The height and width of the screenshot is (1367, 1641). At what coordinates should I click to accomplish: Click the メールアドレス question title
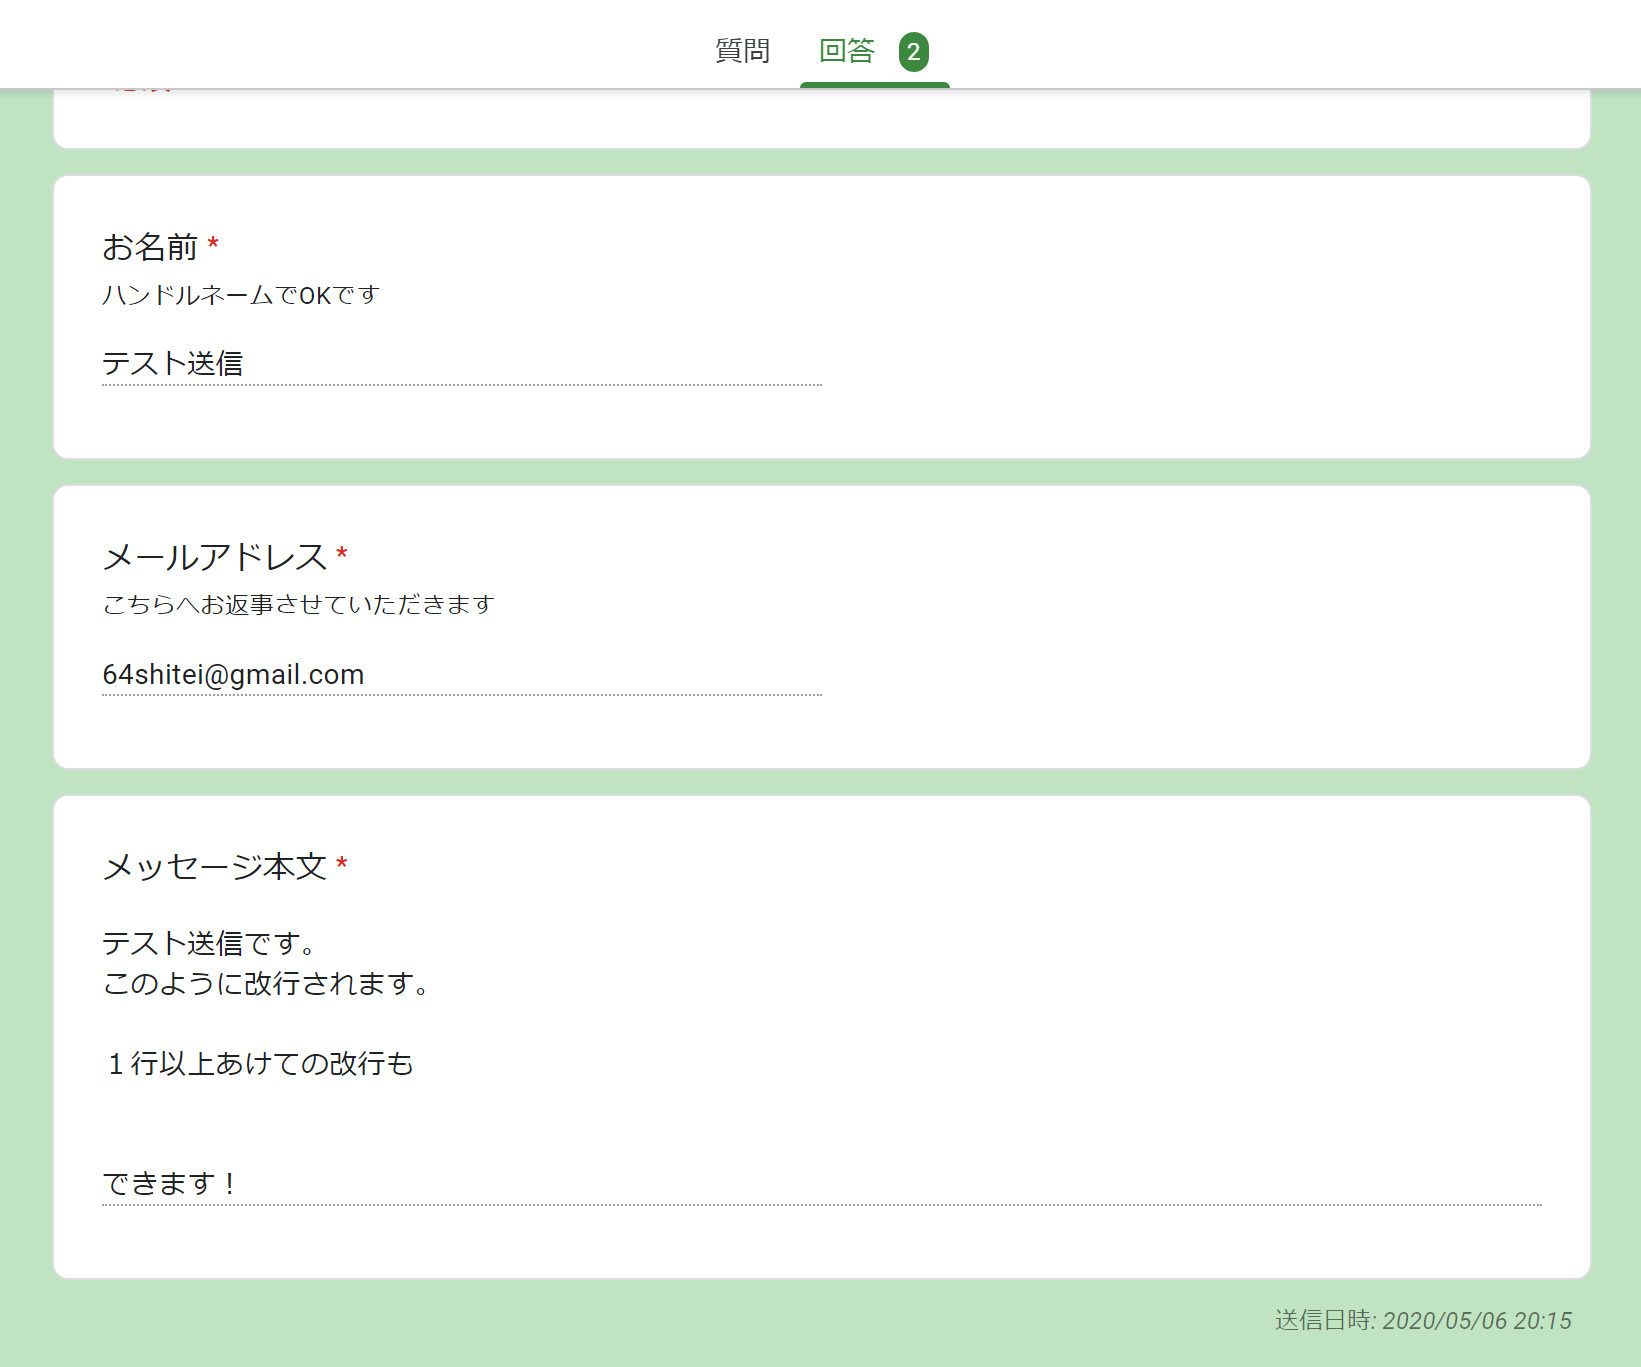[215, 557]
